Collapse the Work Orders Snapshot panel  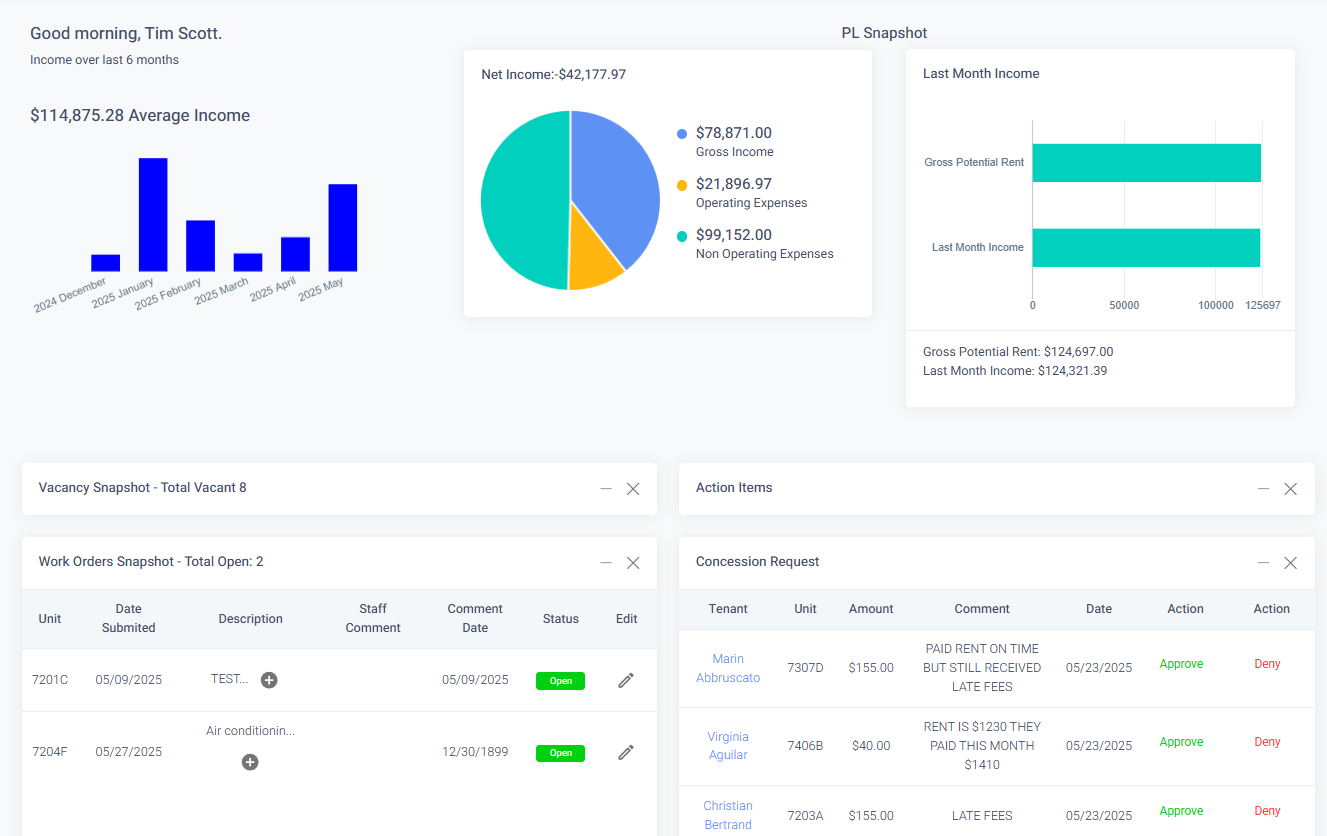tap(606, 563)
